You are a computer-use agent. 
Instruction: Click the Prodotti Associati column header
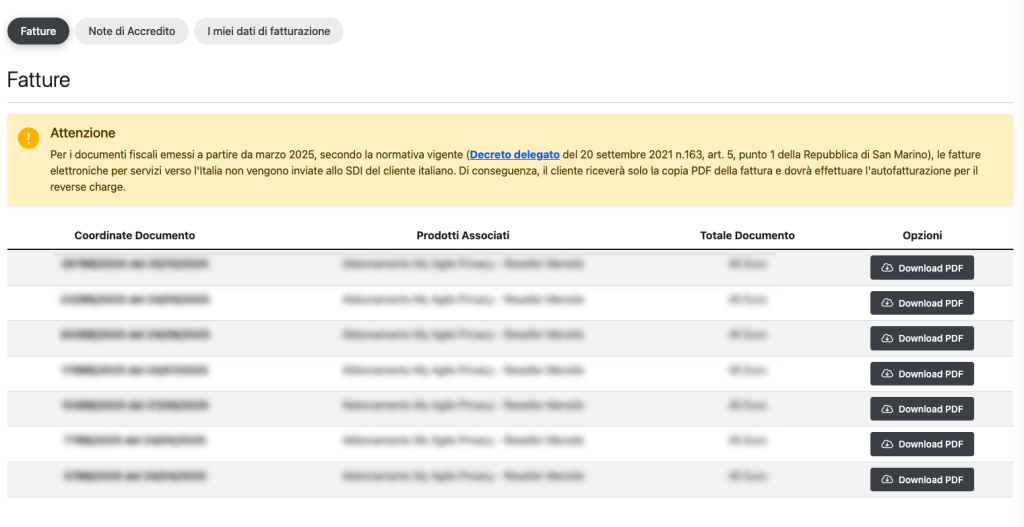pos(463,236)
